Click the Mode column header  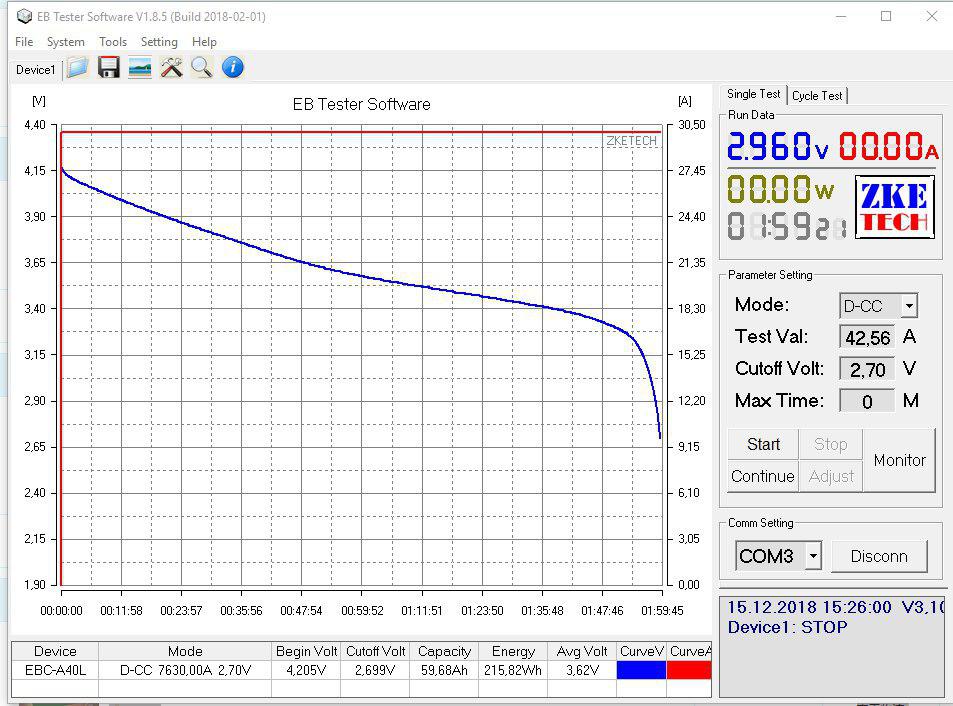tap(185, 651)
